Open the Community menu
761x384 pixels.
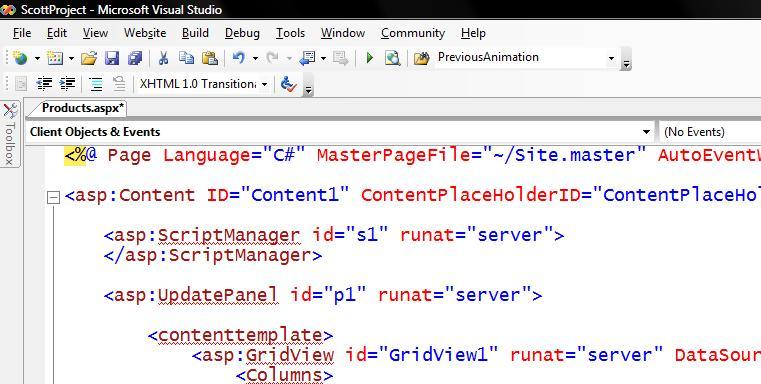coord(413,33)
